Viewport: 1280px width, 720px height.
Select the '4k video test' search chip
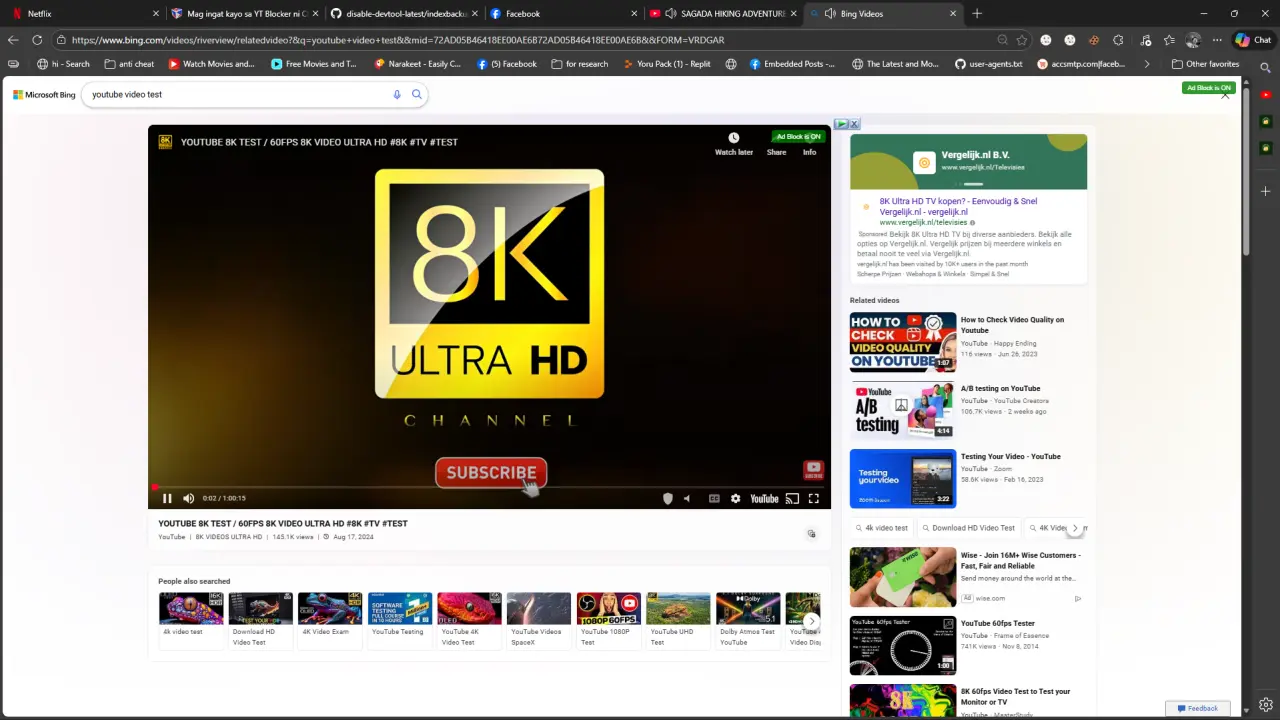click(x=882, y=528)
